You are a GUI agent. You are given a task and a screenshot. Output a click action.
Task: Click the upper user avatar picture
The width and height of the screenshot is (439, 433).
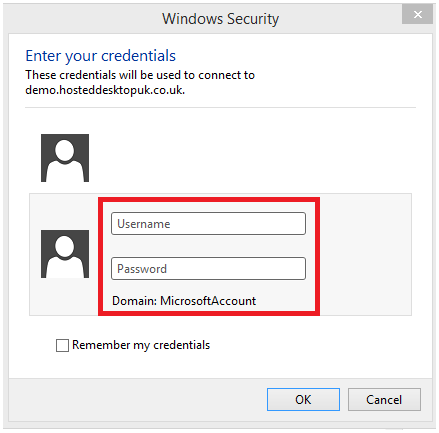[x=65, y=158]
